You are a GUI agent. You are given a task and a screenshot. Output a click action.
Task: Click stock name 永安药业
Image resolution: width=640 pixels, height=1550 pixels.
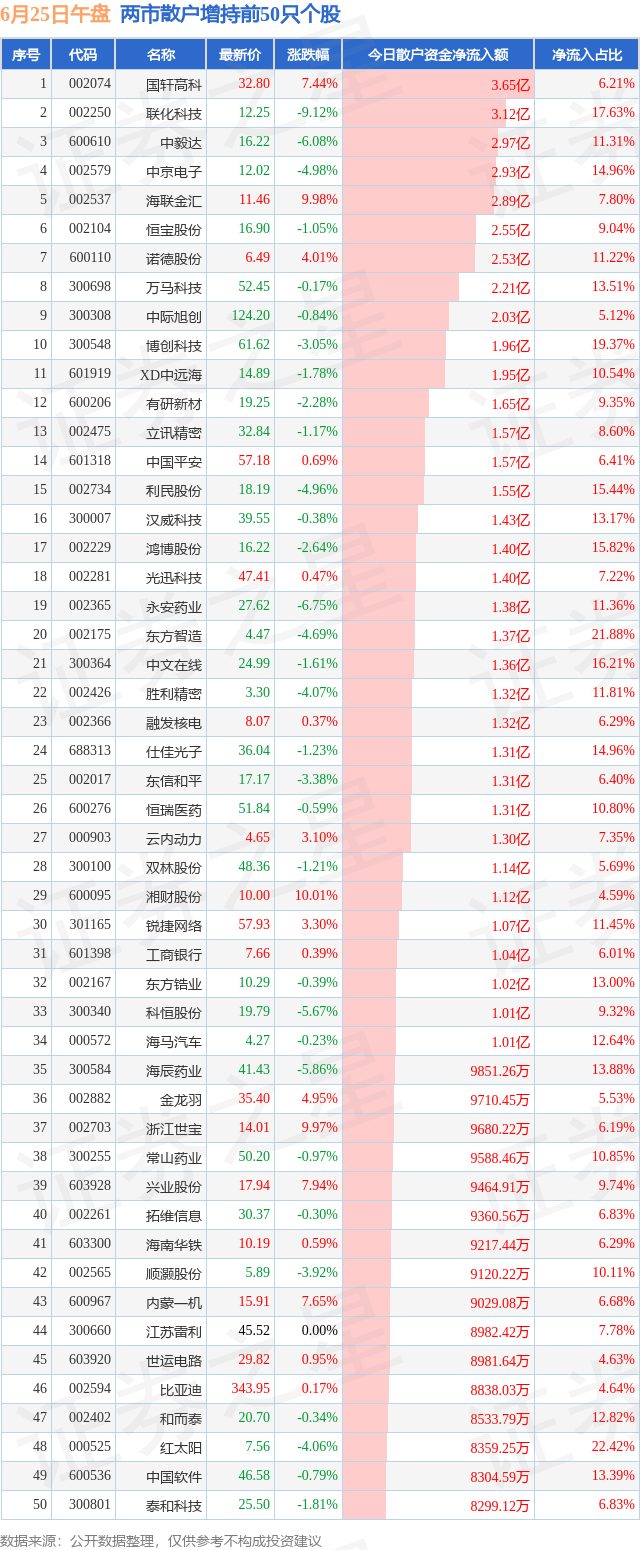tap(174, 607)
